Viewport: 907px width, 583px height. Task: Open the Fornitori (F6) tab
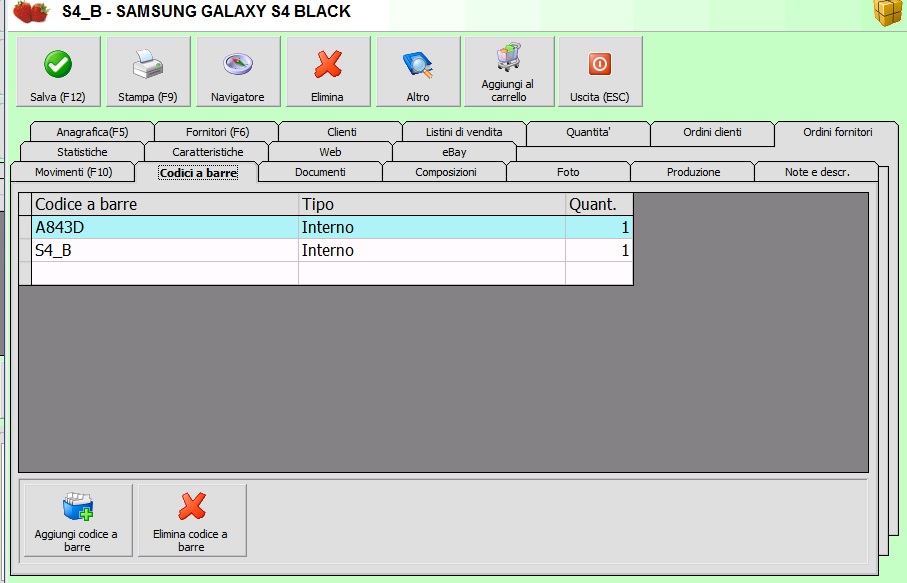tap(217, 132)
